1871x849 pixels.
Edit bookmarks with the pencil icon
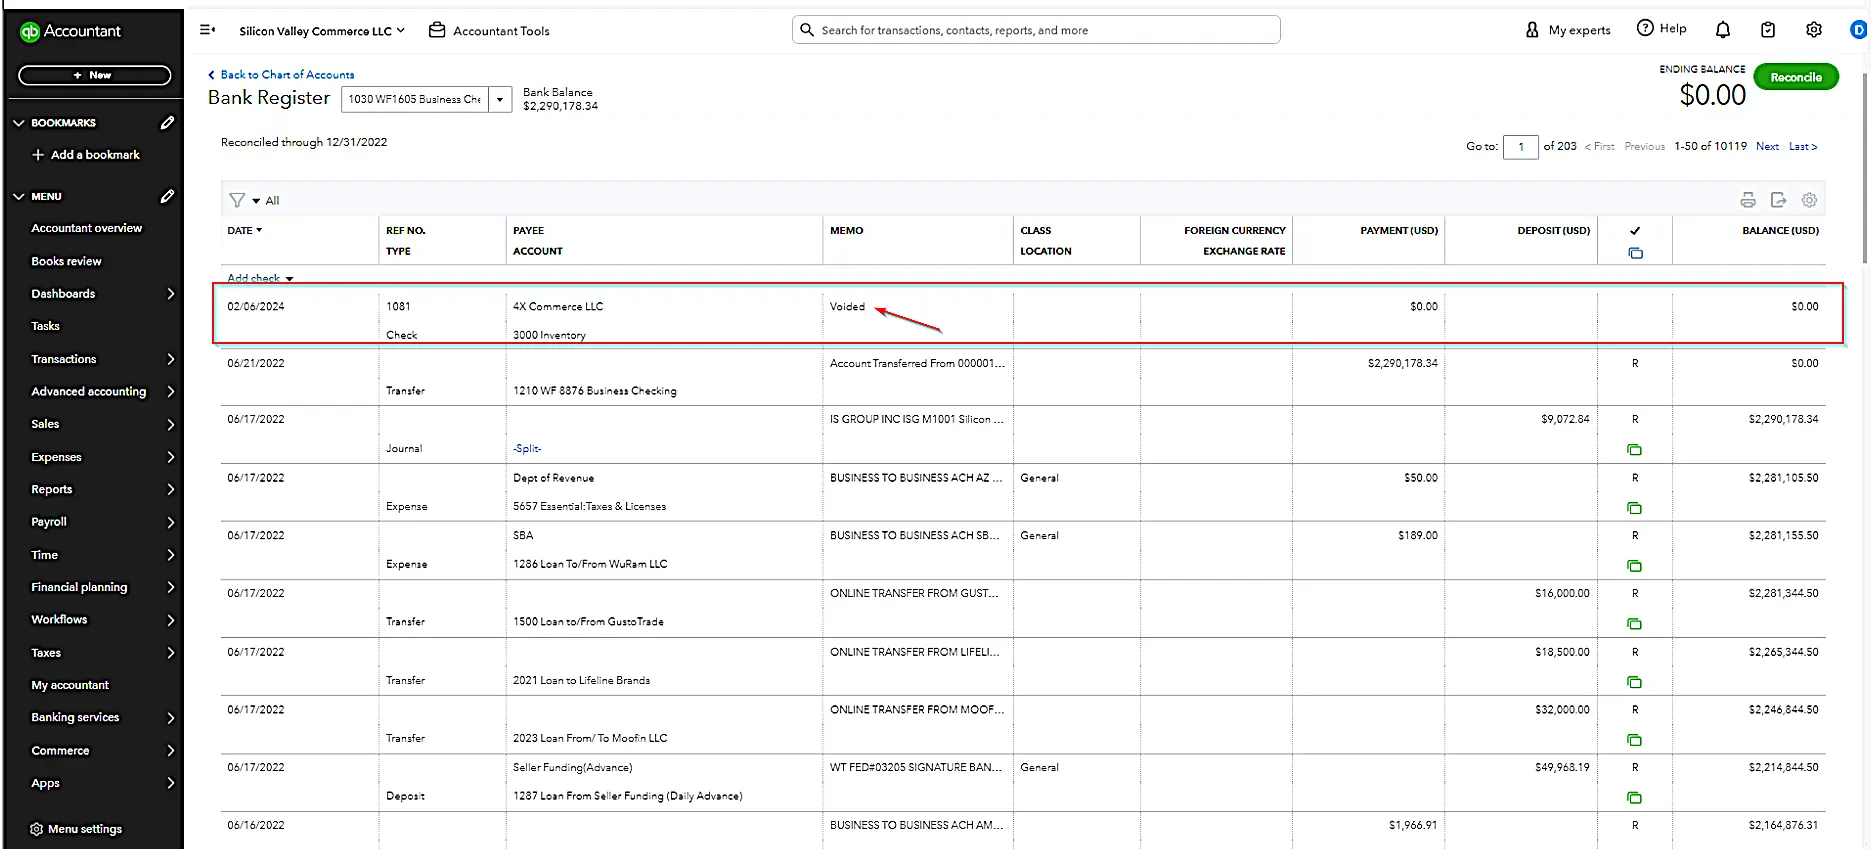[x=167, y=122]
